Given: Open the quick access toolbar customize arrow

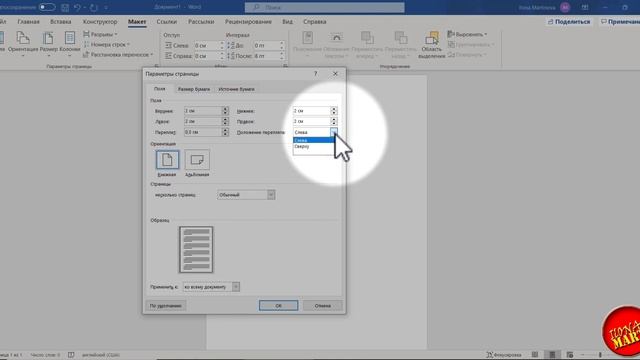Looking at the screenshot, I should pos(106,7).
